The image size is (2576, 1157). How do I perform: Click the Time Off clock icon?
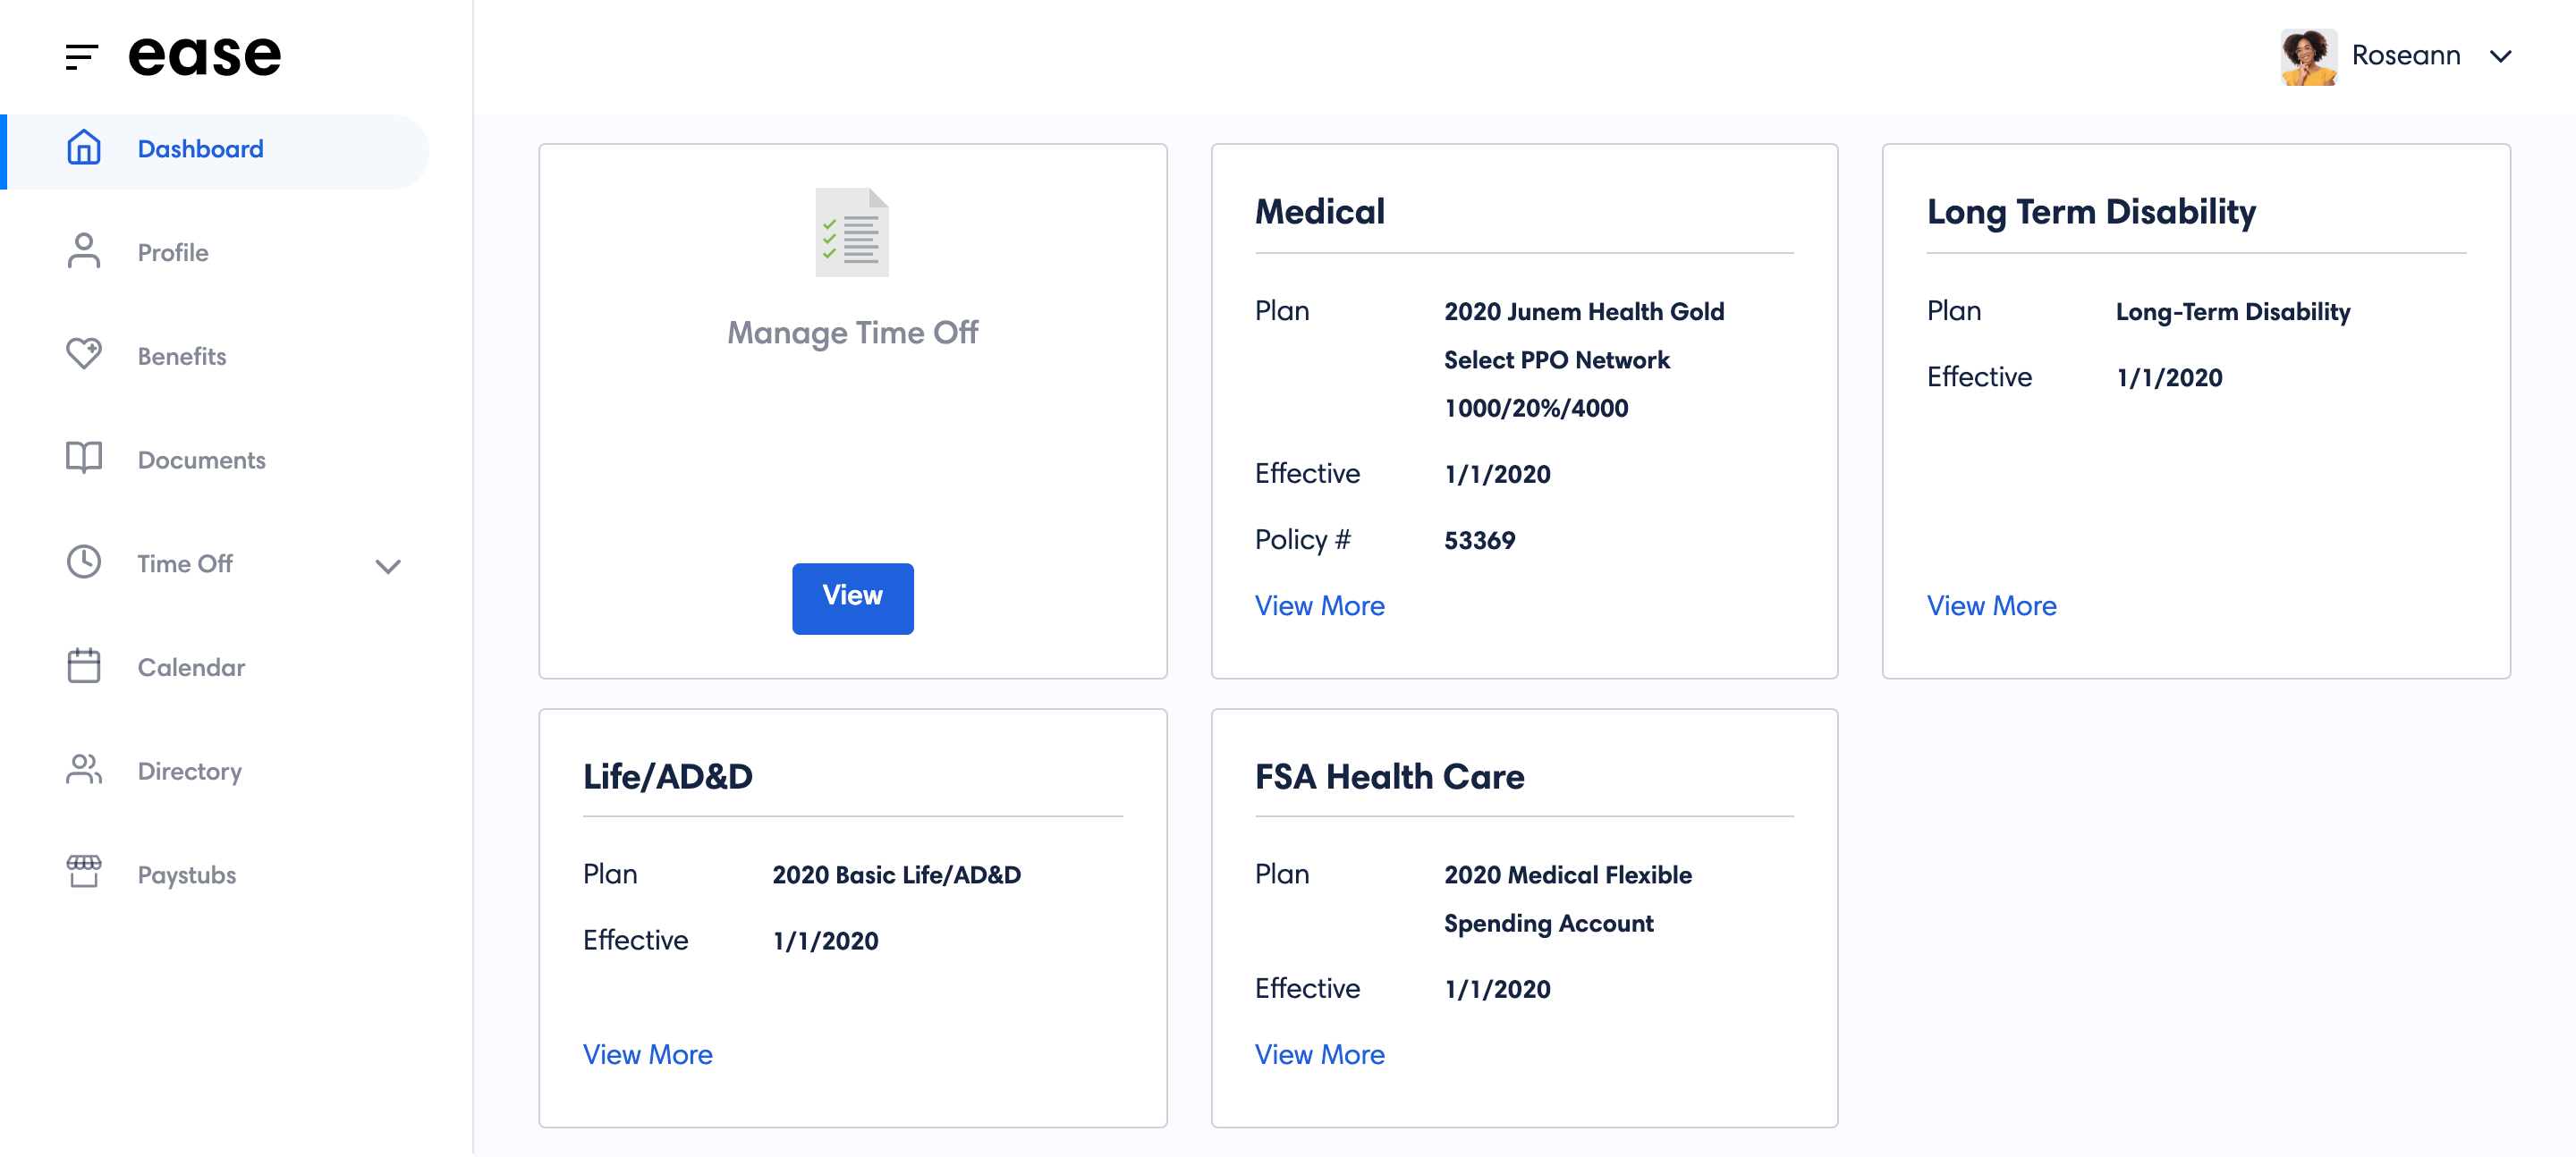pyautogui.click(x=84, y=562)
